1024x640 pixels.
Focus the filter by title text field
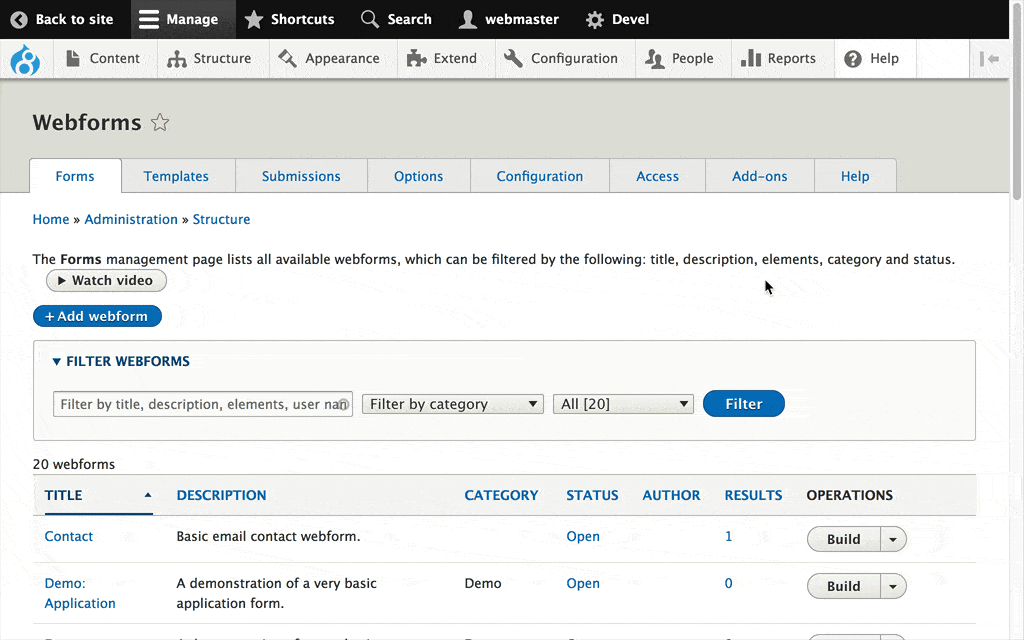[x=203, y=404]
